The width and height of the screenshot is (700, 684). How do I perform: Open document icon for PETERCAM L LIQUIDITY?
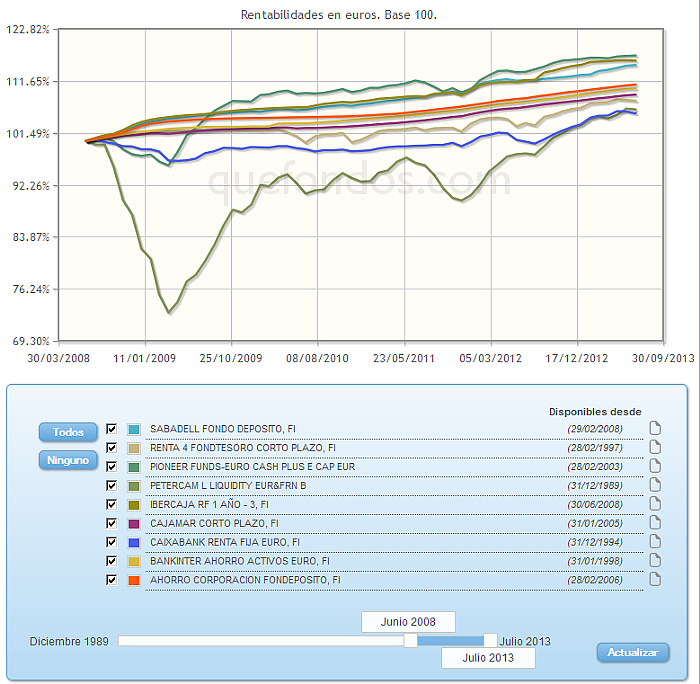(x=655, y=485)
